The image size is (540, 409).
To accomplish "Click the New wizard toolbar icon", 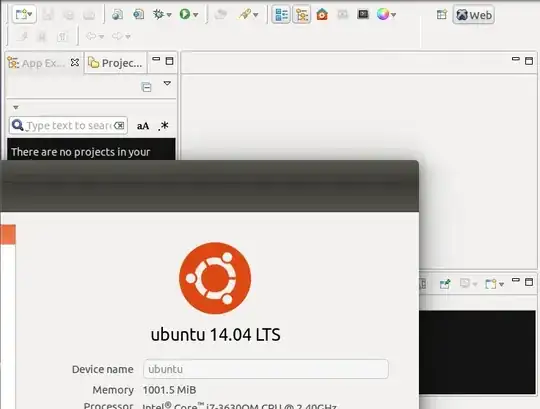I will coord(21,14).
